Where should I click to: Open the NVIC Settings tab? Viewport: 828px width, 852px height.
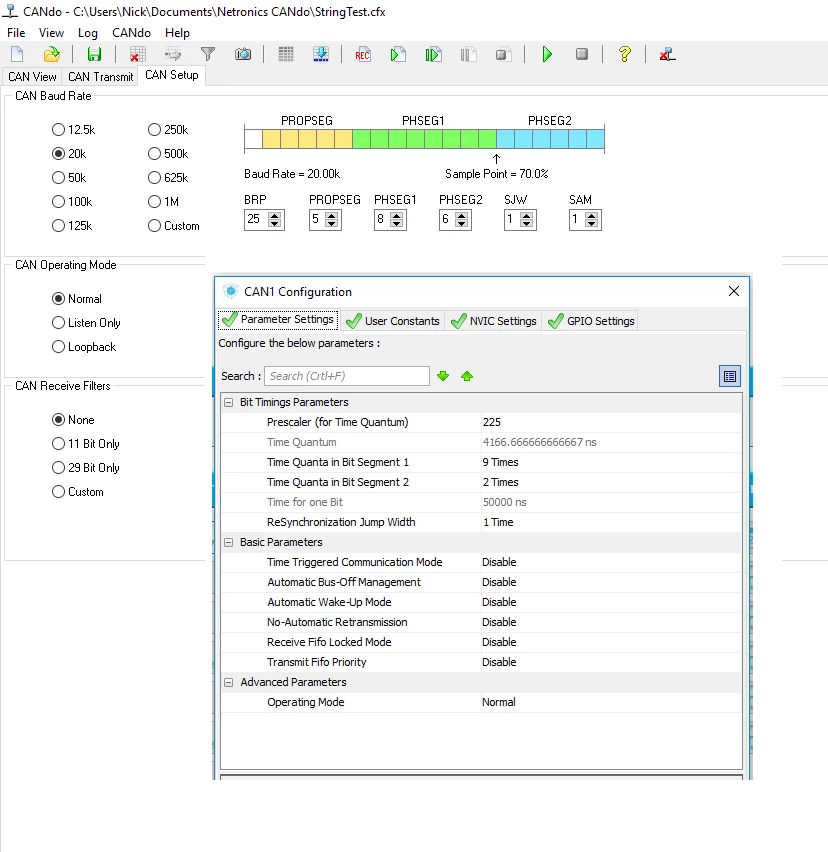(x=493, y=321)
